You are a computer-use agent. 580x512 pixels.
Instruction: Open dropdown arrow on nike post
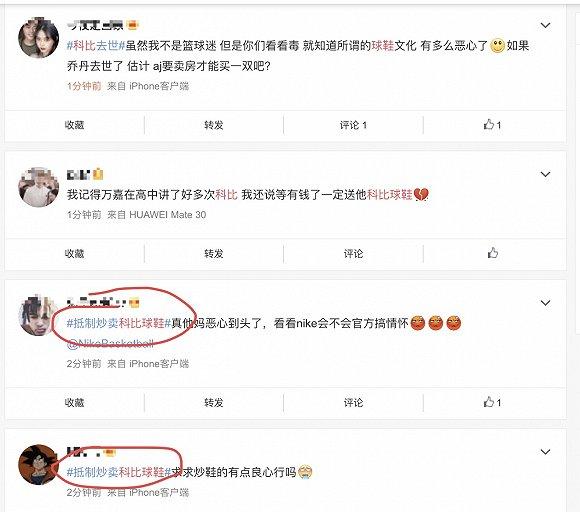click(x=545, y=303)
